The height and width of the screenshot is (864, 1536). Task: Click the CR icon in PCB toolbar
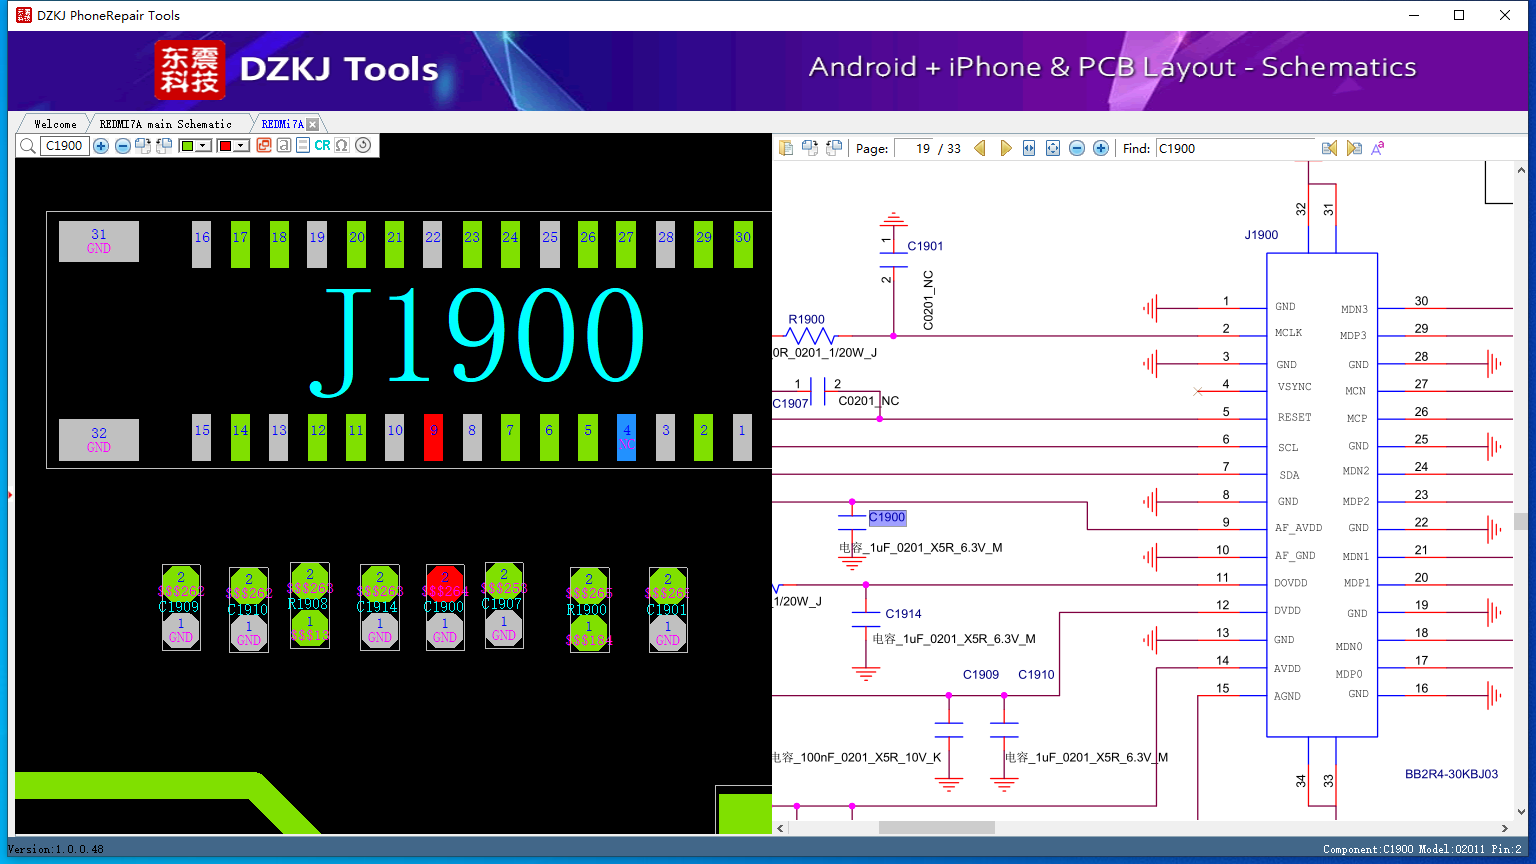pyautogui.click(x=322, y=146)
